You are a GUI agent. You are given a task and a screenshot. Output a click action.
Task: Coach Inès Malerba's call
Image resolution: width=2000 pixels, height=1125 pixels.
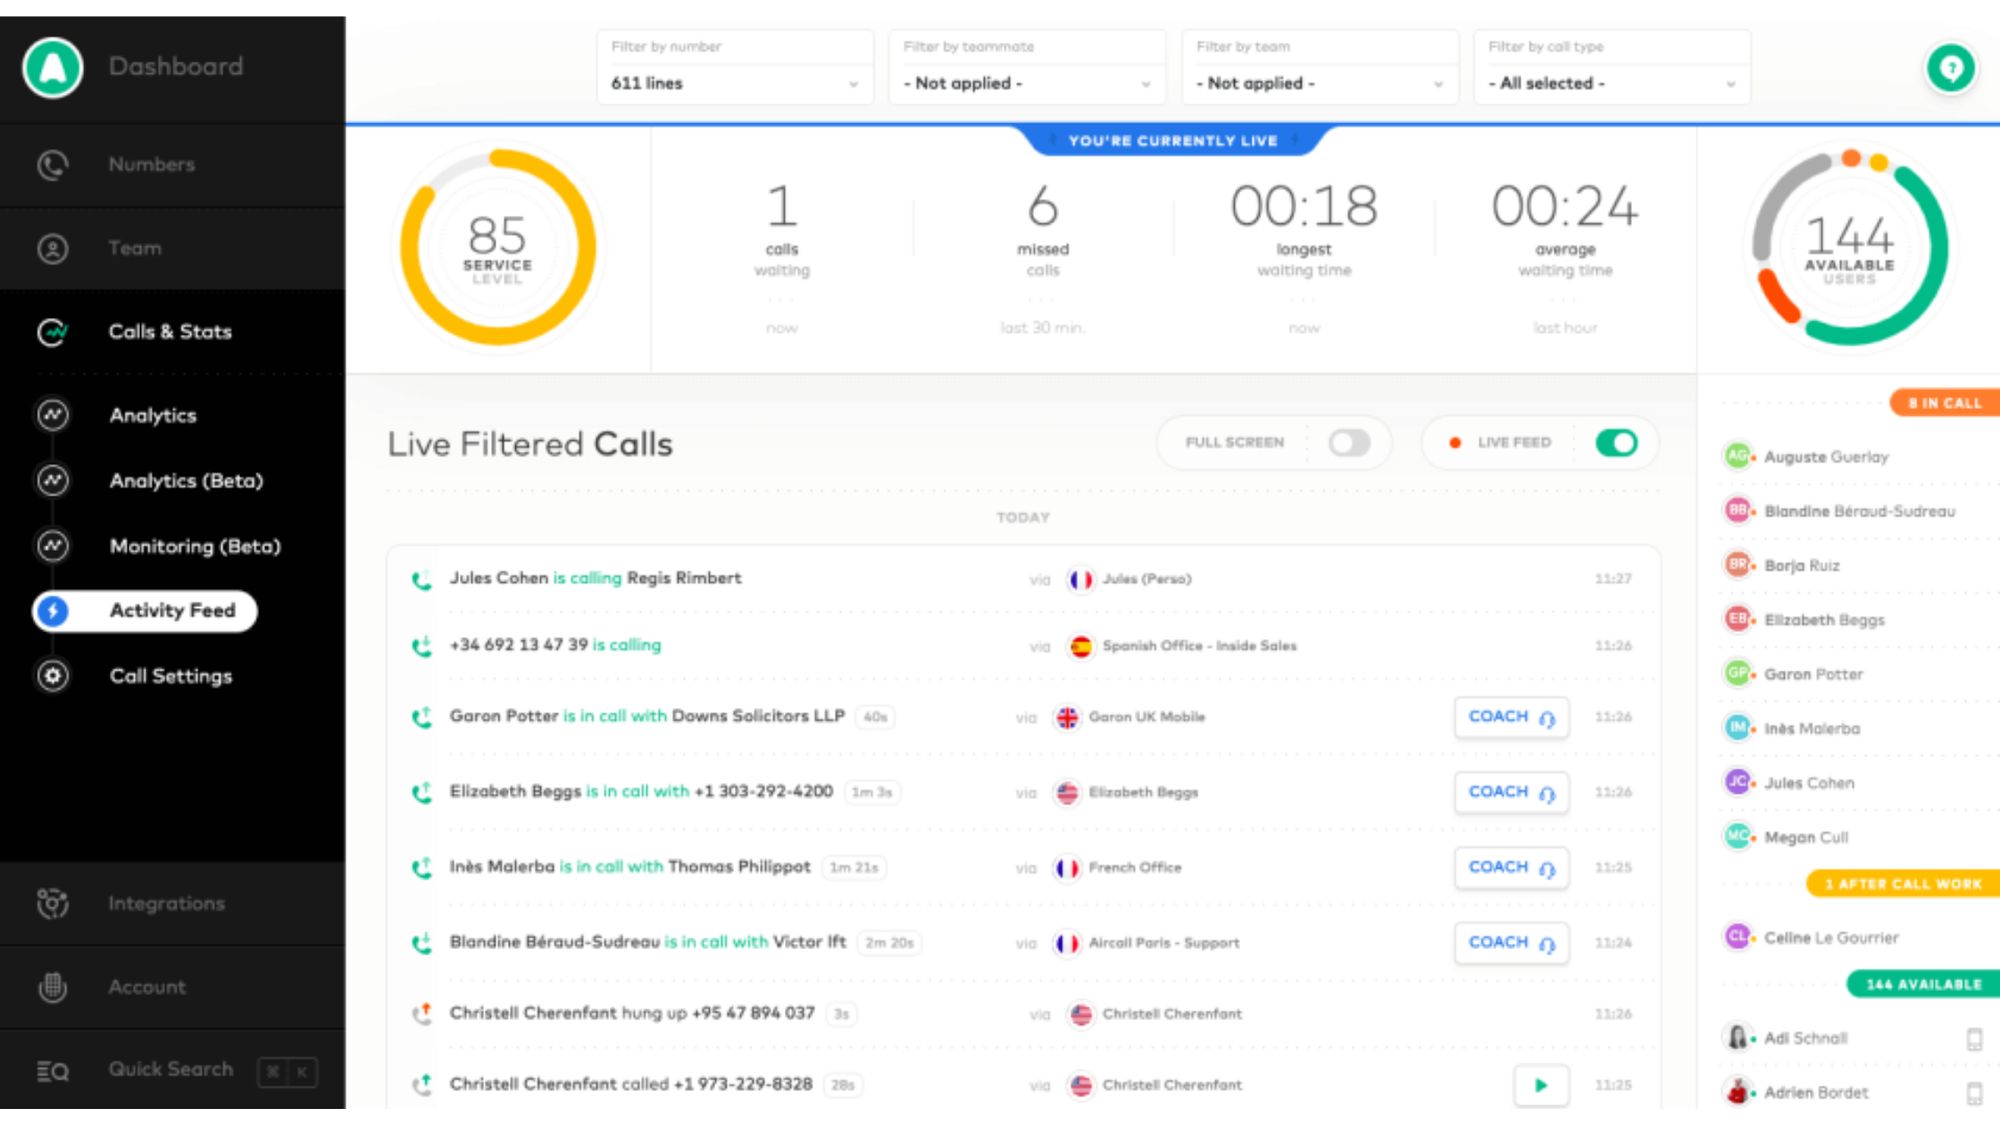coord(1511,867)
